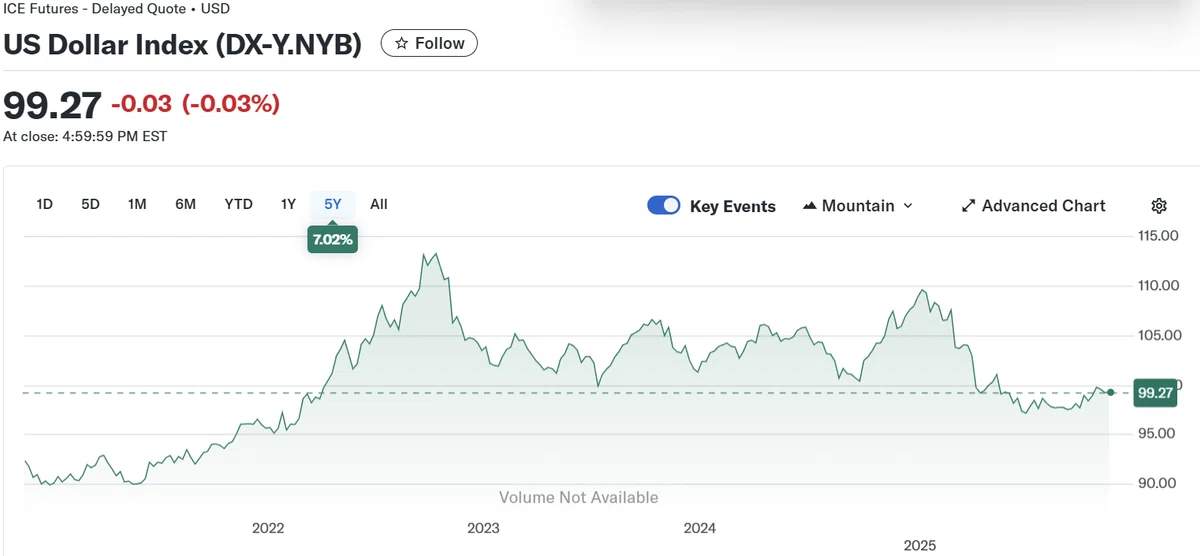Click the large 99.27 quote price
1200x556 pixels.
click(53, 104)
